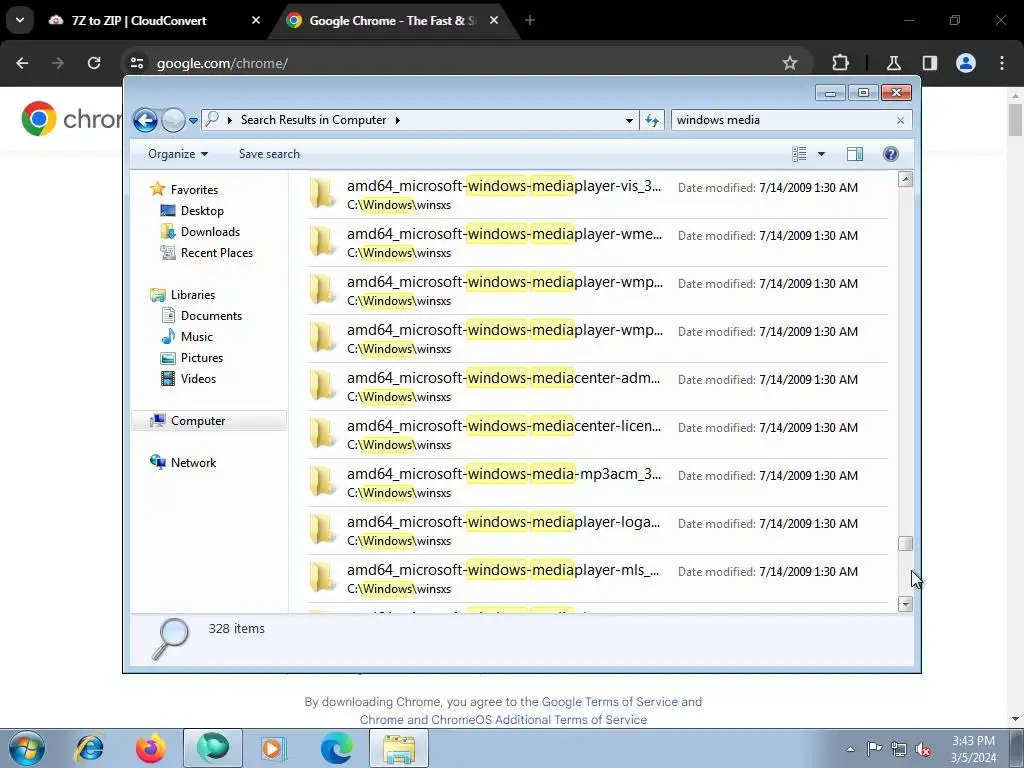Launch Internet Explorer from taskbar
1024x768 pixels.
point(89,748)
